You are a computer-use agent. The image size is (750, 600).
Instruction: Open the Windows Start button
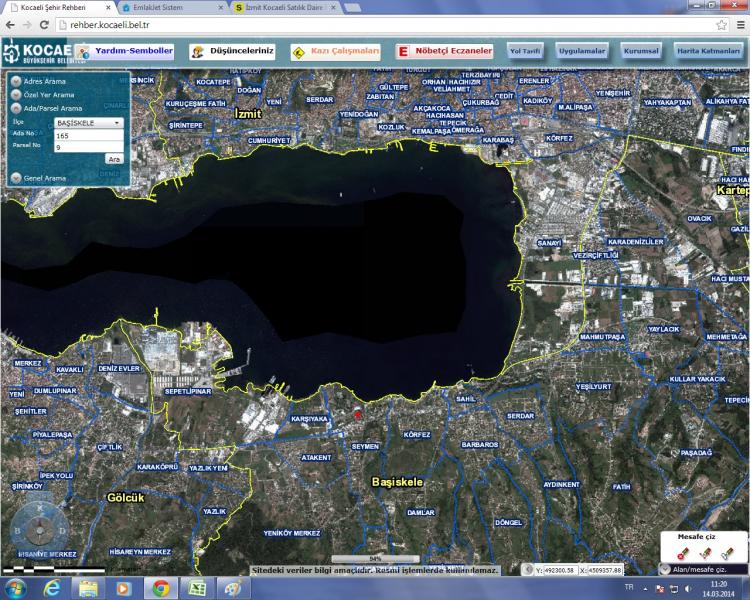tap(15, 588)
